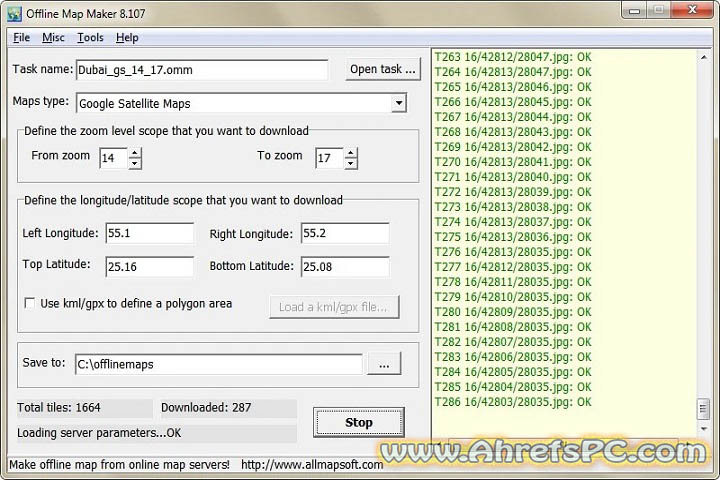Click log line T275 16/42813/28036.jpg

click(513, 237)
